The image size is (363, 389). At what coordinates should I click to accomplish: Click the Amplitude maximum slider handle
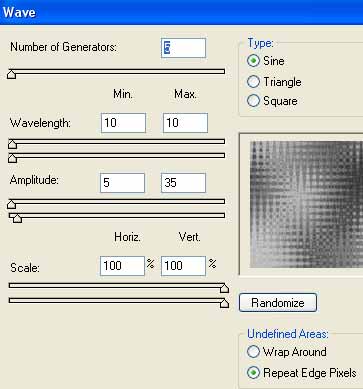point(17,218)
